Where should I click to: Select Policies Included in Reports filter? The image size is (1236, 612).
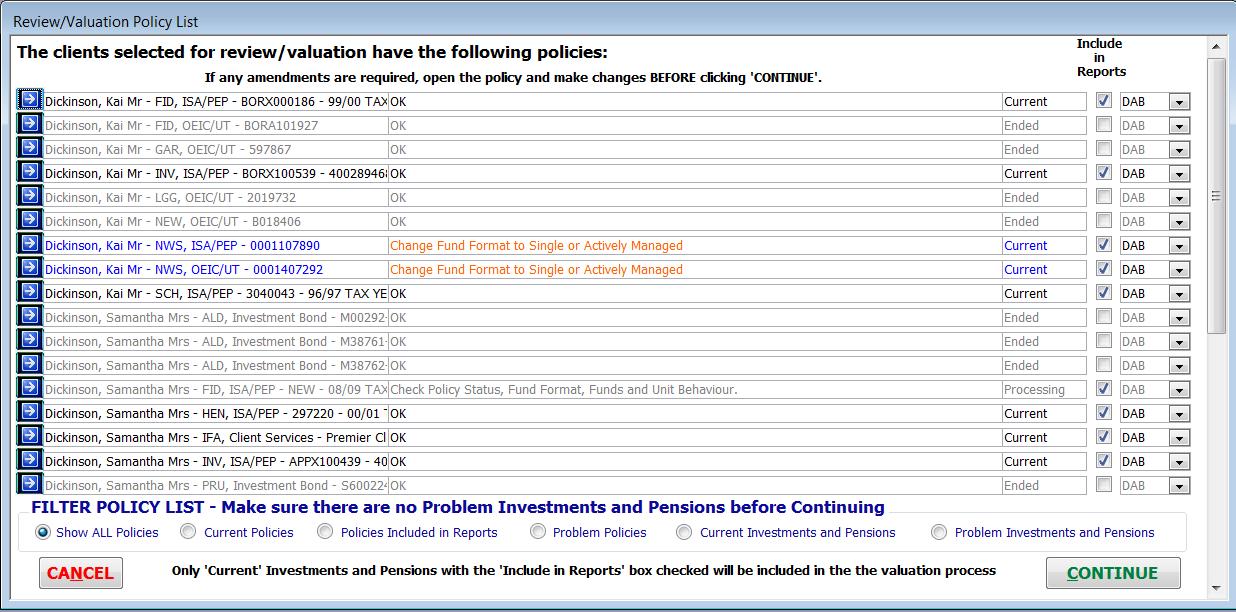pos(407,532)
